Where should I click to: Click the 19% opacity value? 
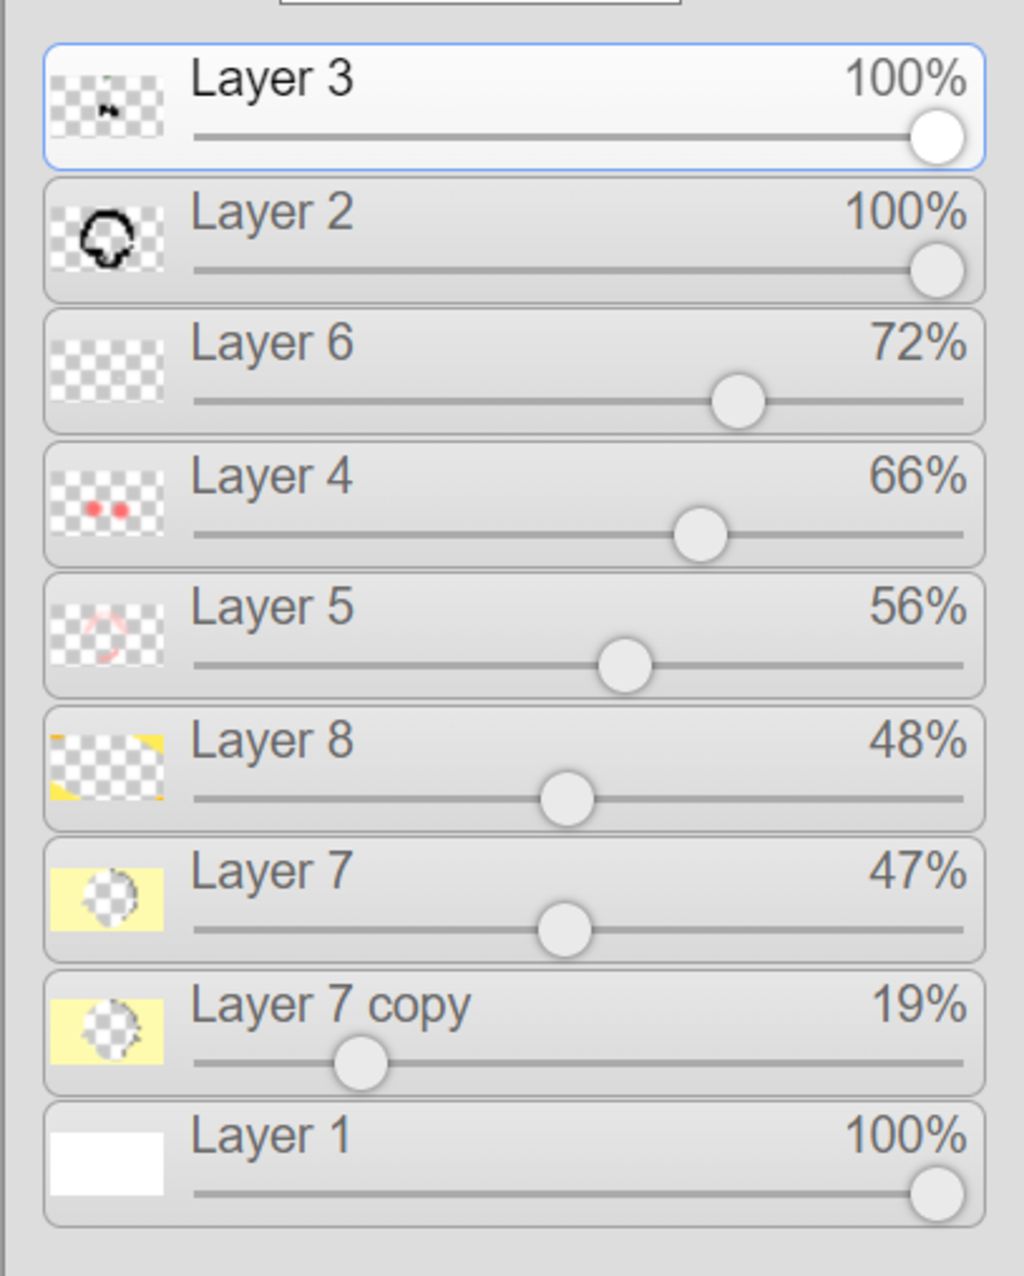coord(919,1005)
